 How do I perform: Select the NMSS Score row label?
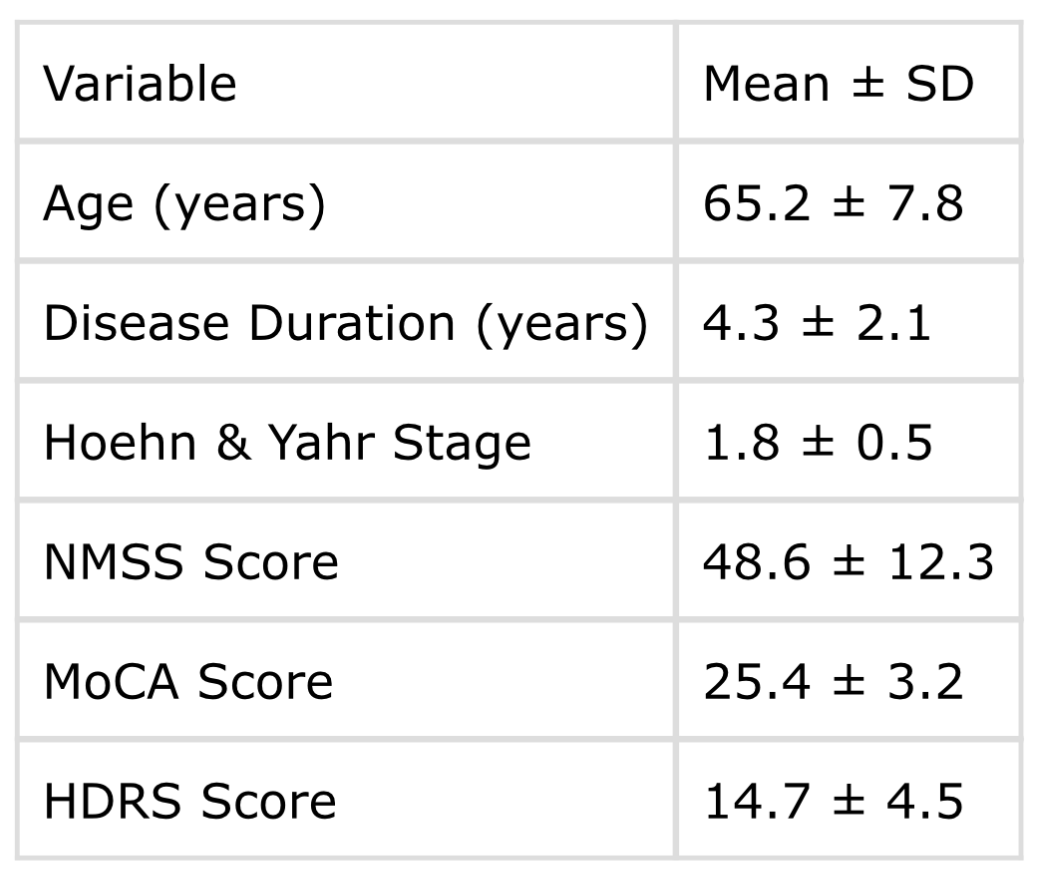[x=191, y=563]
